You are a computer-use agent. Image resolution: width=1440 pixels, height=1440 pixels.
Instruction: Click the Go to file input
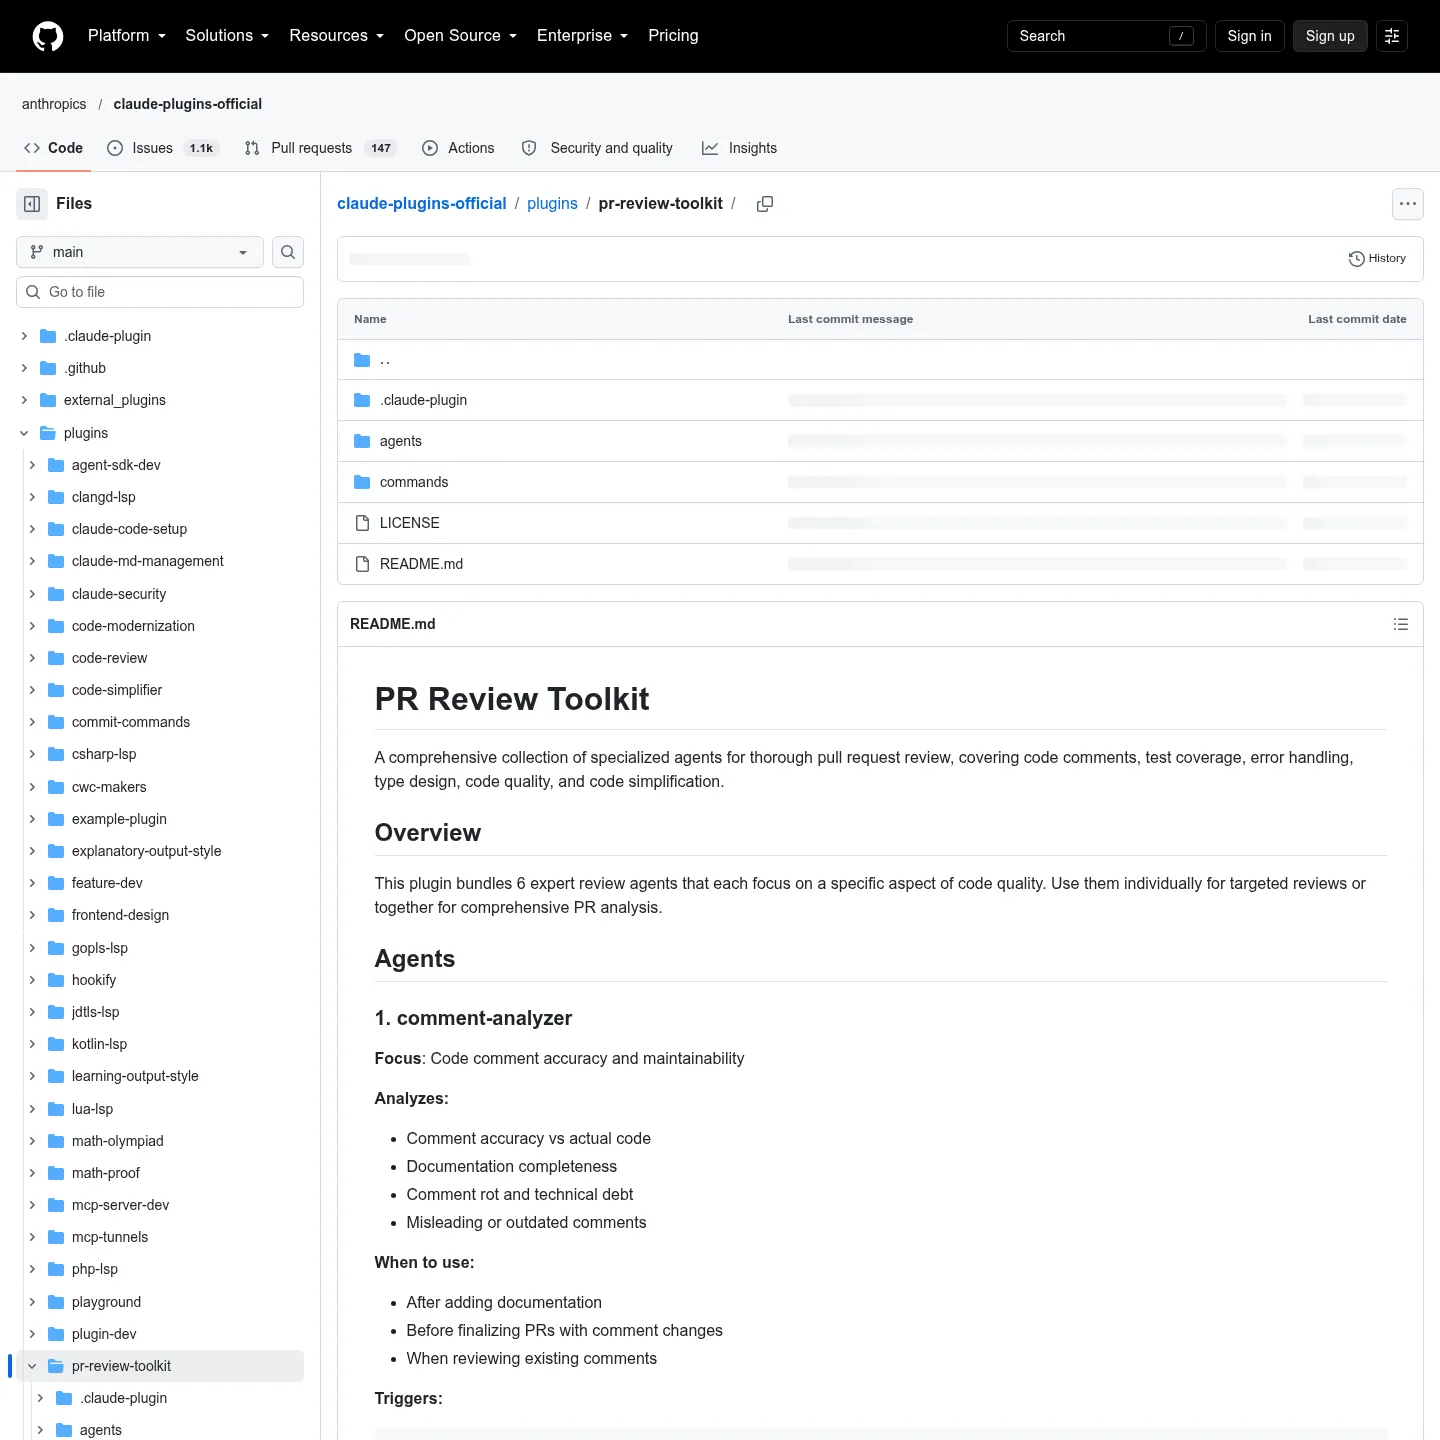pos(160,292)
